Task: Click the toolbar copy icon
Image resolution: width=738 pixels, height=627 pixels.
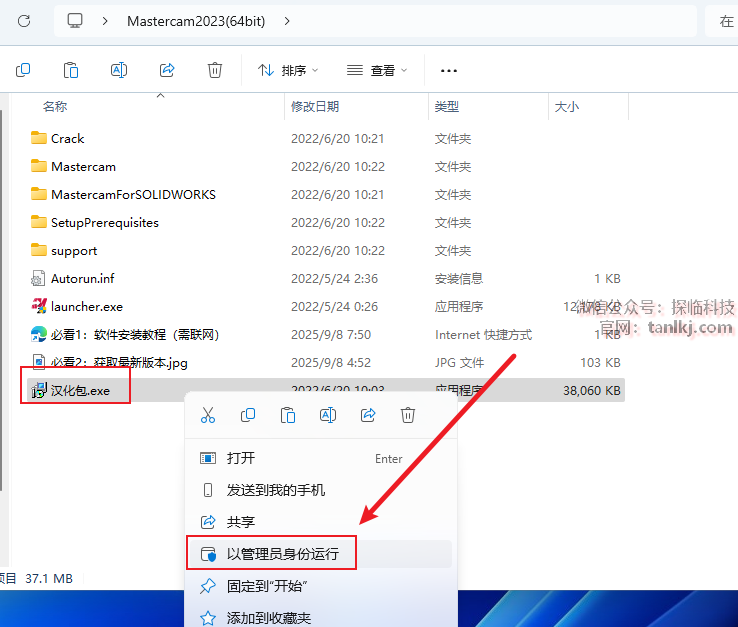Action: click(x=23, y=70)
